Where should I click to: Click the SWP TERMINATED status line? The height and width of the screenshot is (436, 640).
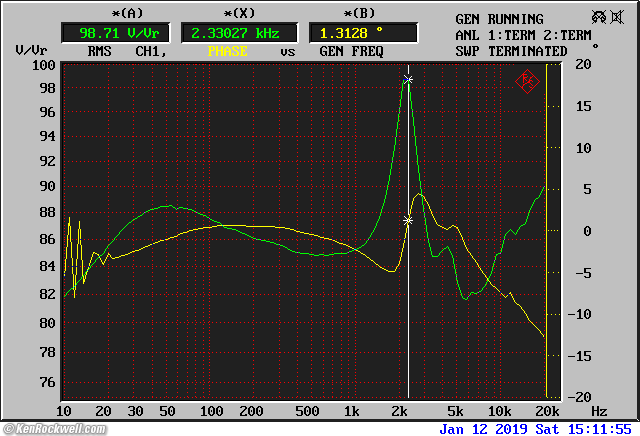click(x=511, y=51)
